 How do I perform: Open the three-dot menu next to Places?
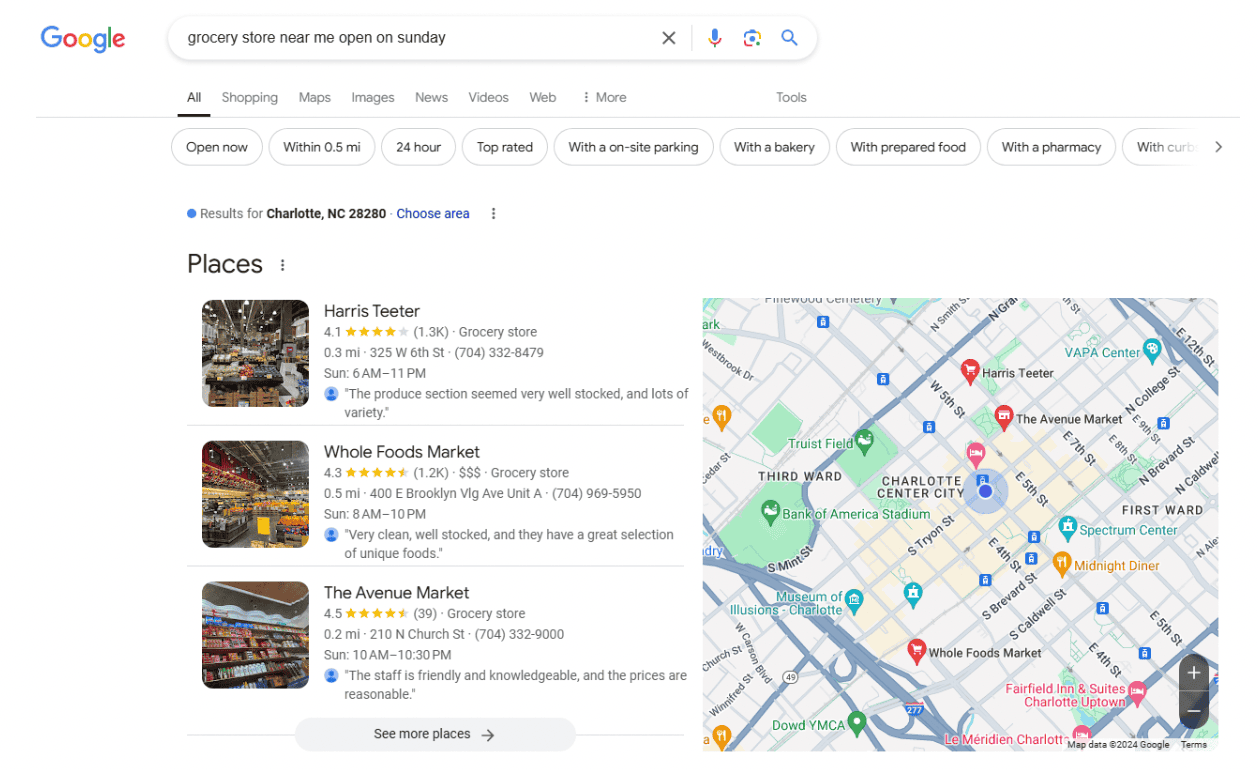click(282, 264)
